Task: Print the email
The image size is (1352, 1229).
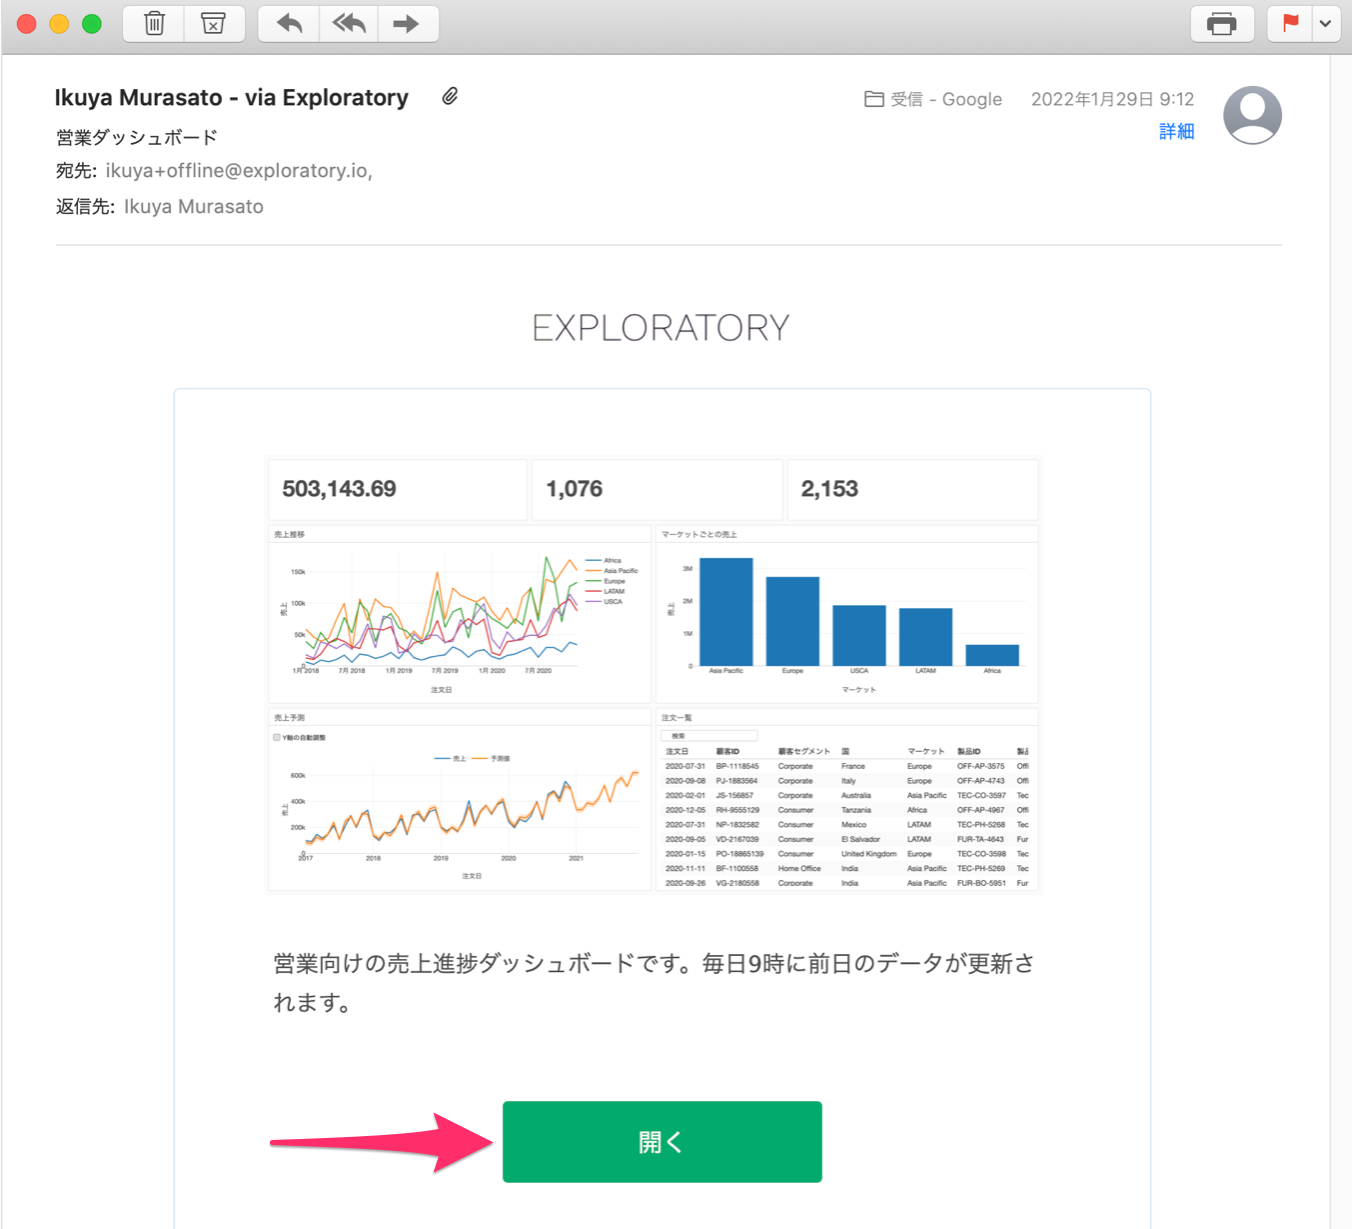Action: coord(1222,23)
